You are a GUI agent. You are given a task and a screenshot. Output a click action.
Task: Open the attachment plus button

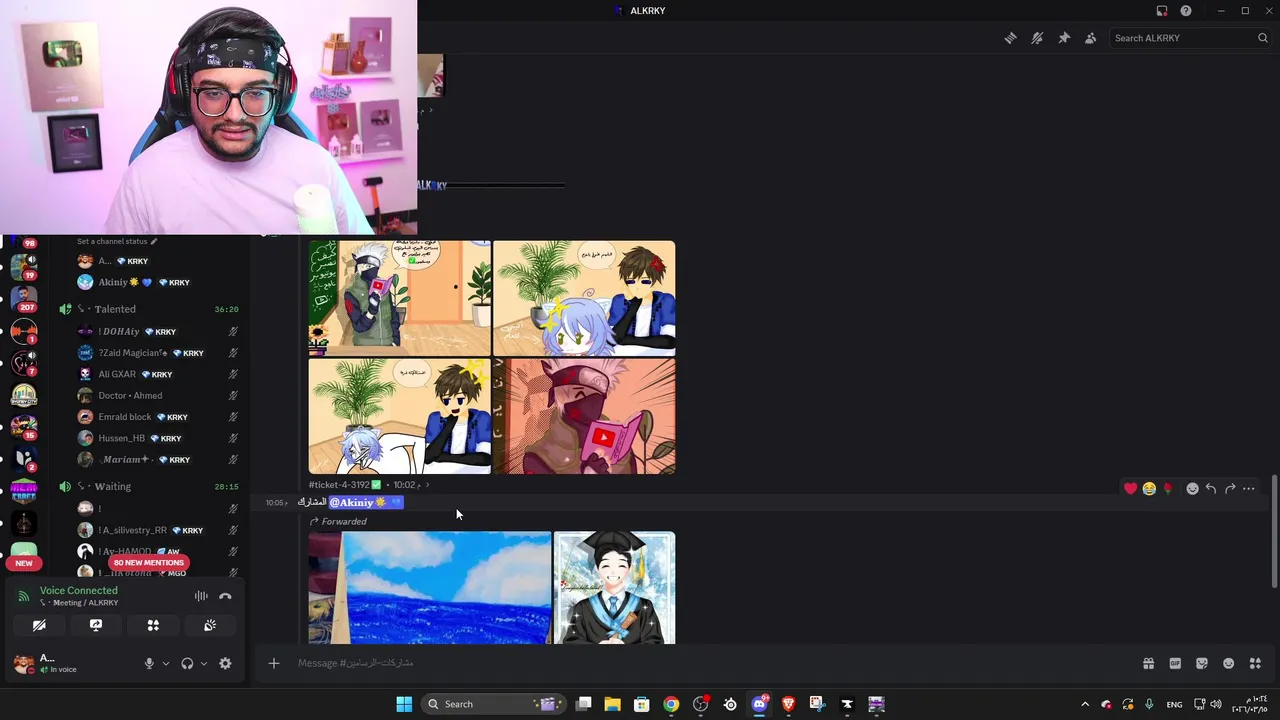click(273, 663)
